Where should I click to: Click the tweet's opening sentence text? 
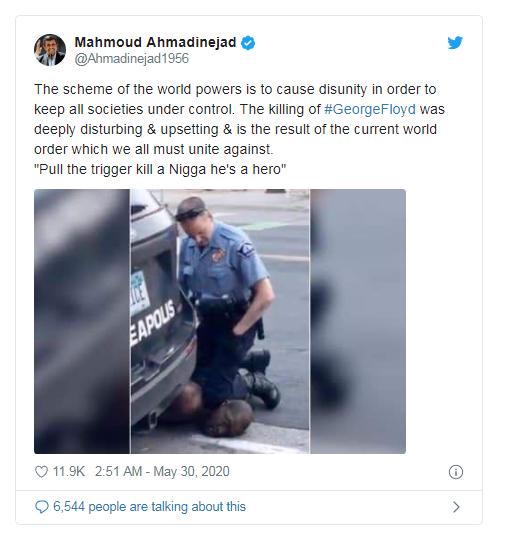(235, 99)
